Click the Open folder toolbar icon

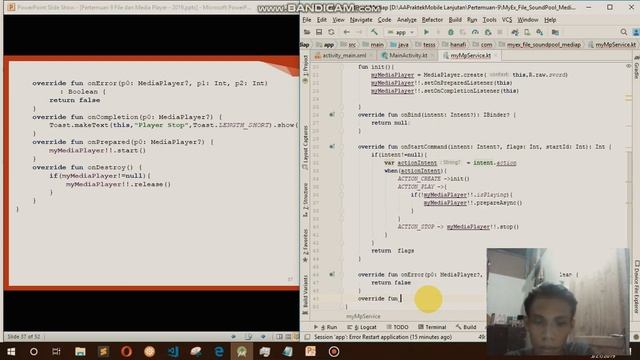307,32
